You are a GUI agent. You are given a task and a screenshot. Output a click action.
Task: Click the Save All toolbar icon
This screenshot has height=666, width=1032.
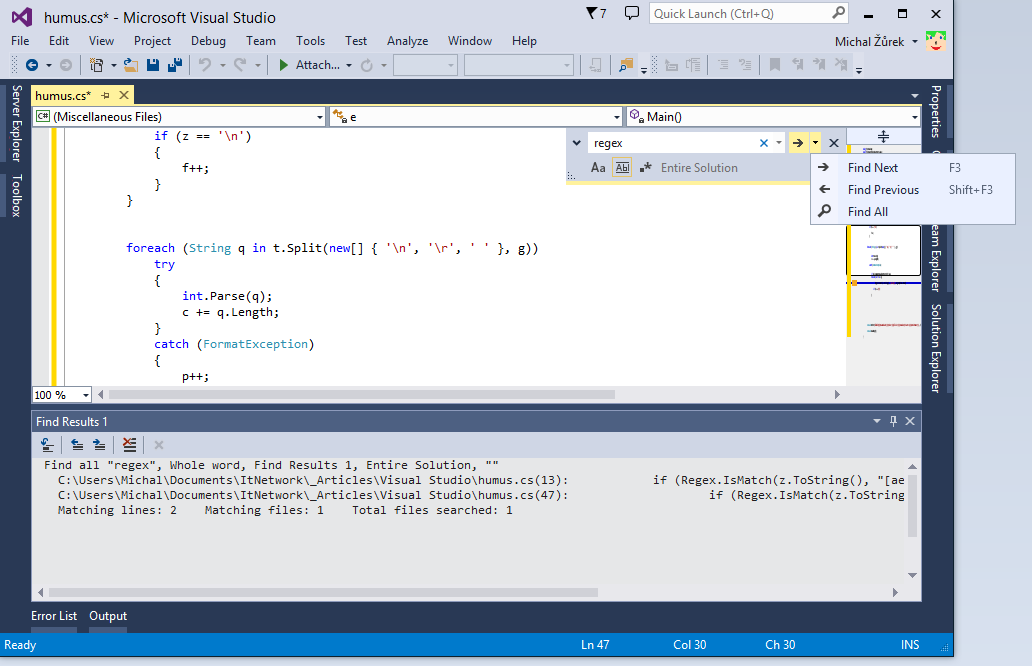click(x=172, y=64)
